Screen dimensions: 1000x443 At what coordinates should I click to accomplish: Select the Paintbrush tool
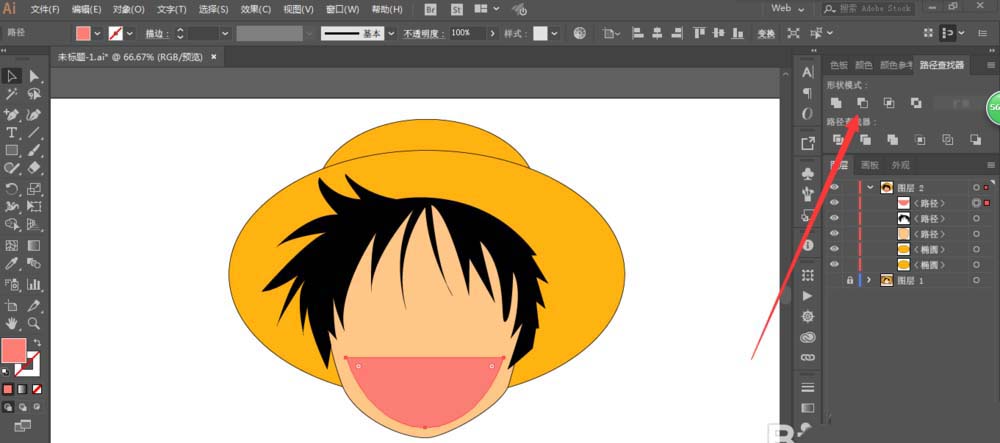pyautogui.click(x=34, y=150)
